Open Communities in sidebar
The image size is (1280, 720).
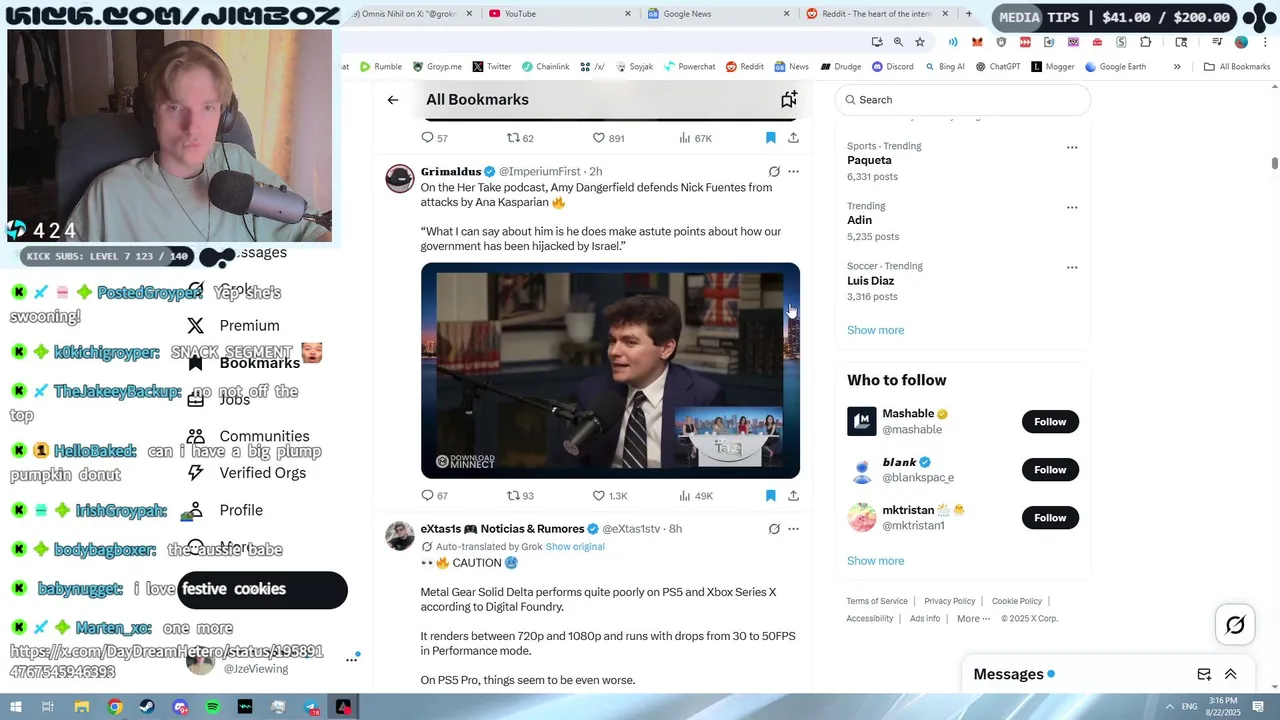[x=248, y=437]
